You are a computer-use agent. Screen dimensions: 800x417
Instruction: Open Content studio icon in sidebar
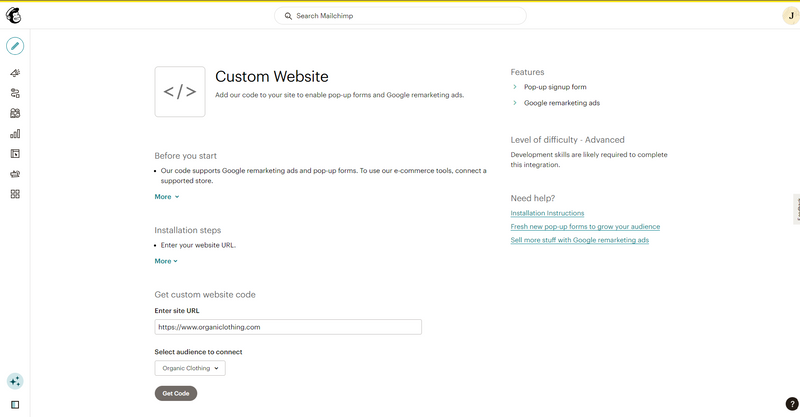tap(15, 174)
